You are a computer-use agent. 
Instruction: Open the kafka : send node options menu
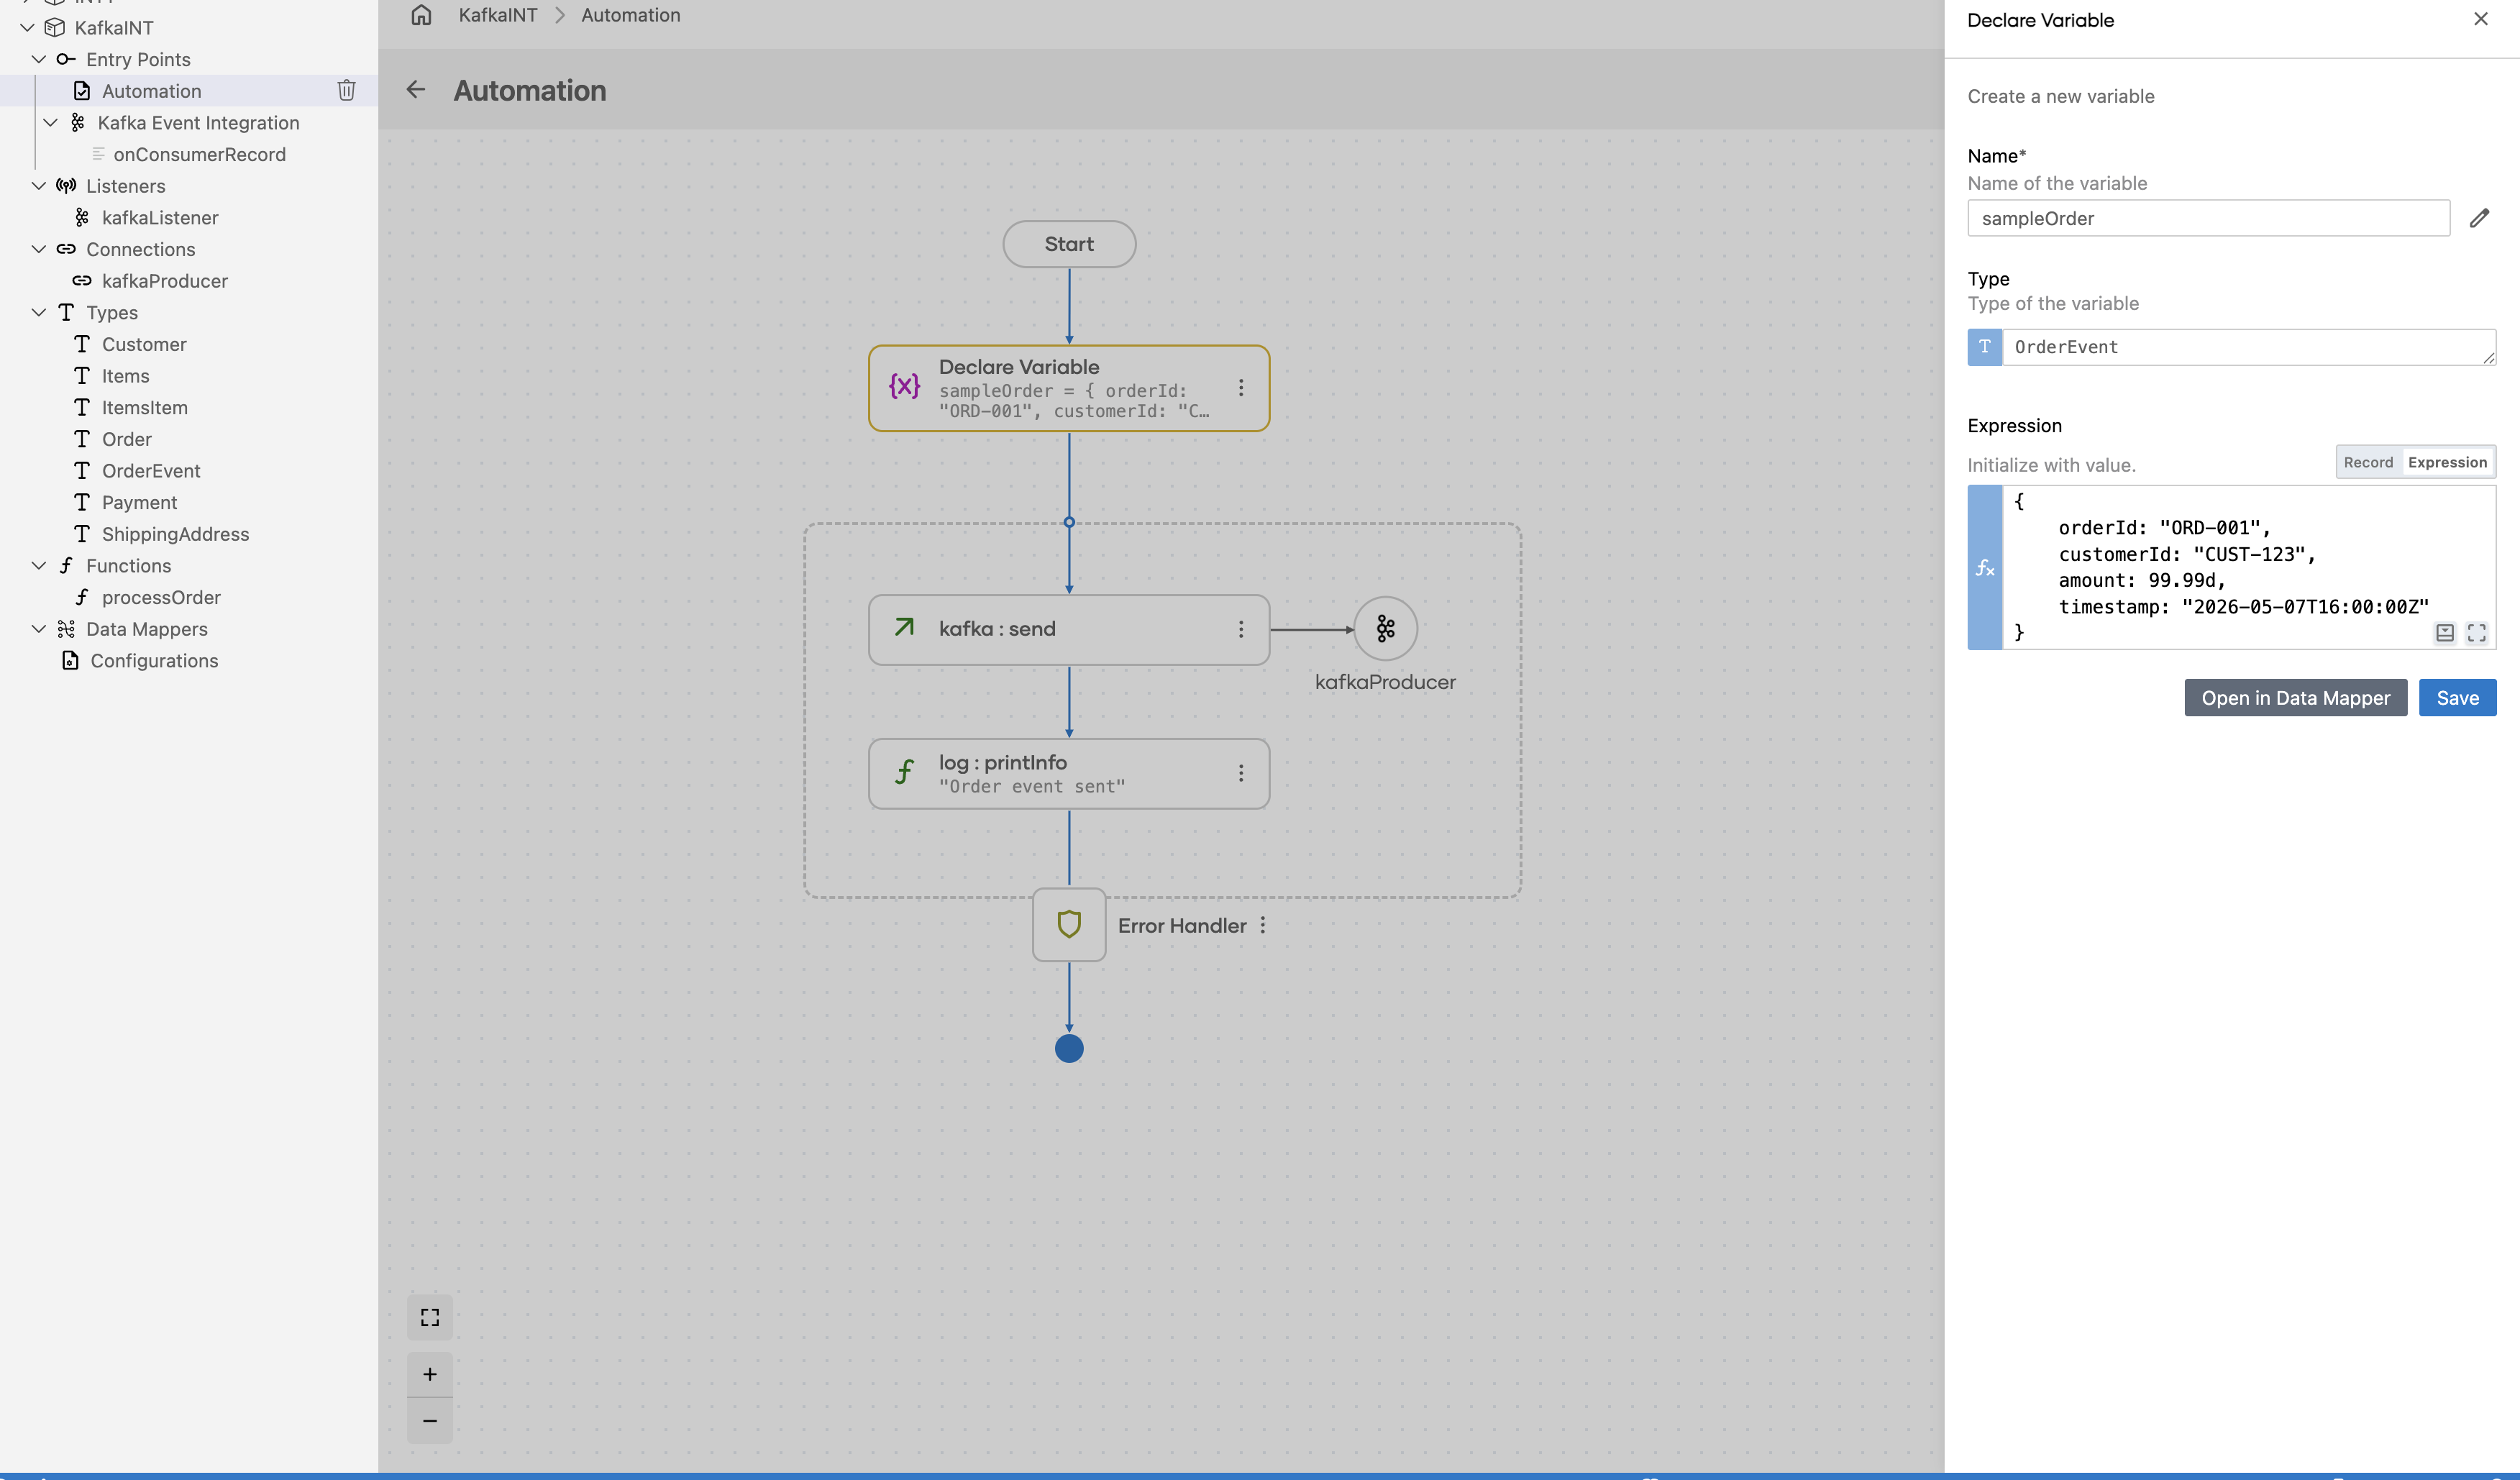(1241, 629)
